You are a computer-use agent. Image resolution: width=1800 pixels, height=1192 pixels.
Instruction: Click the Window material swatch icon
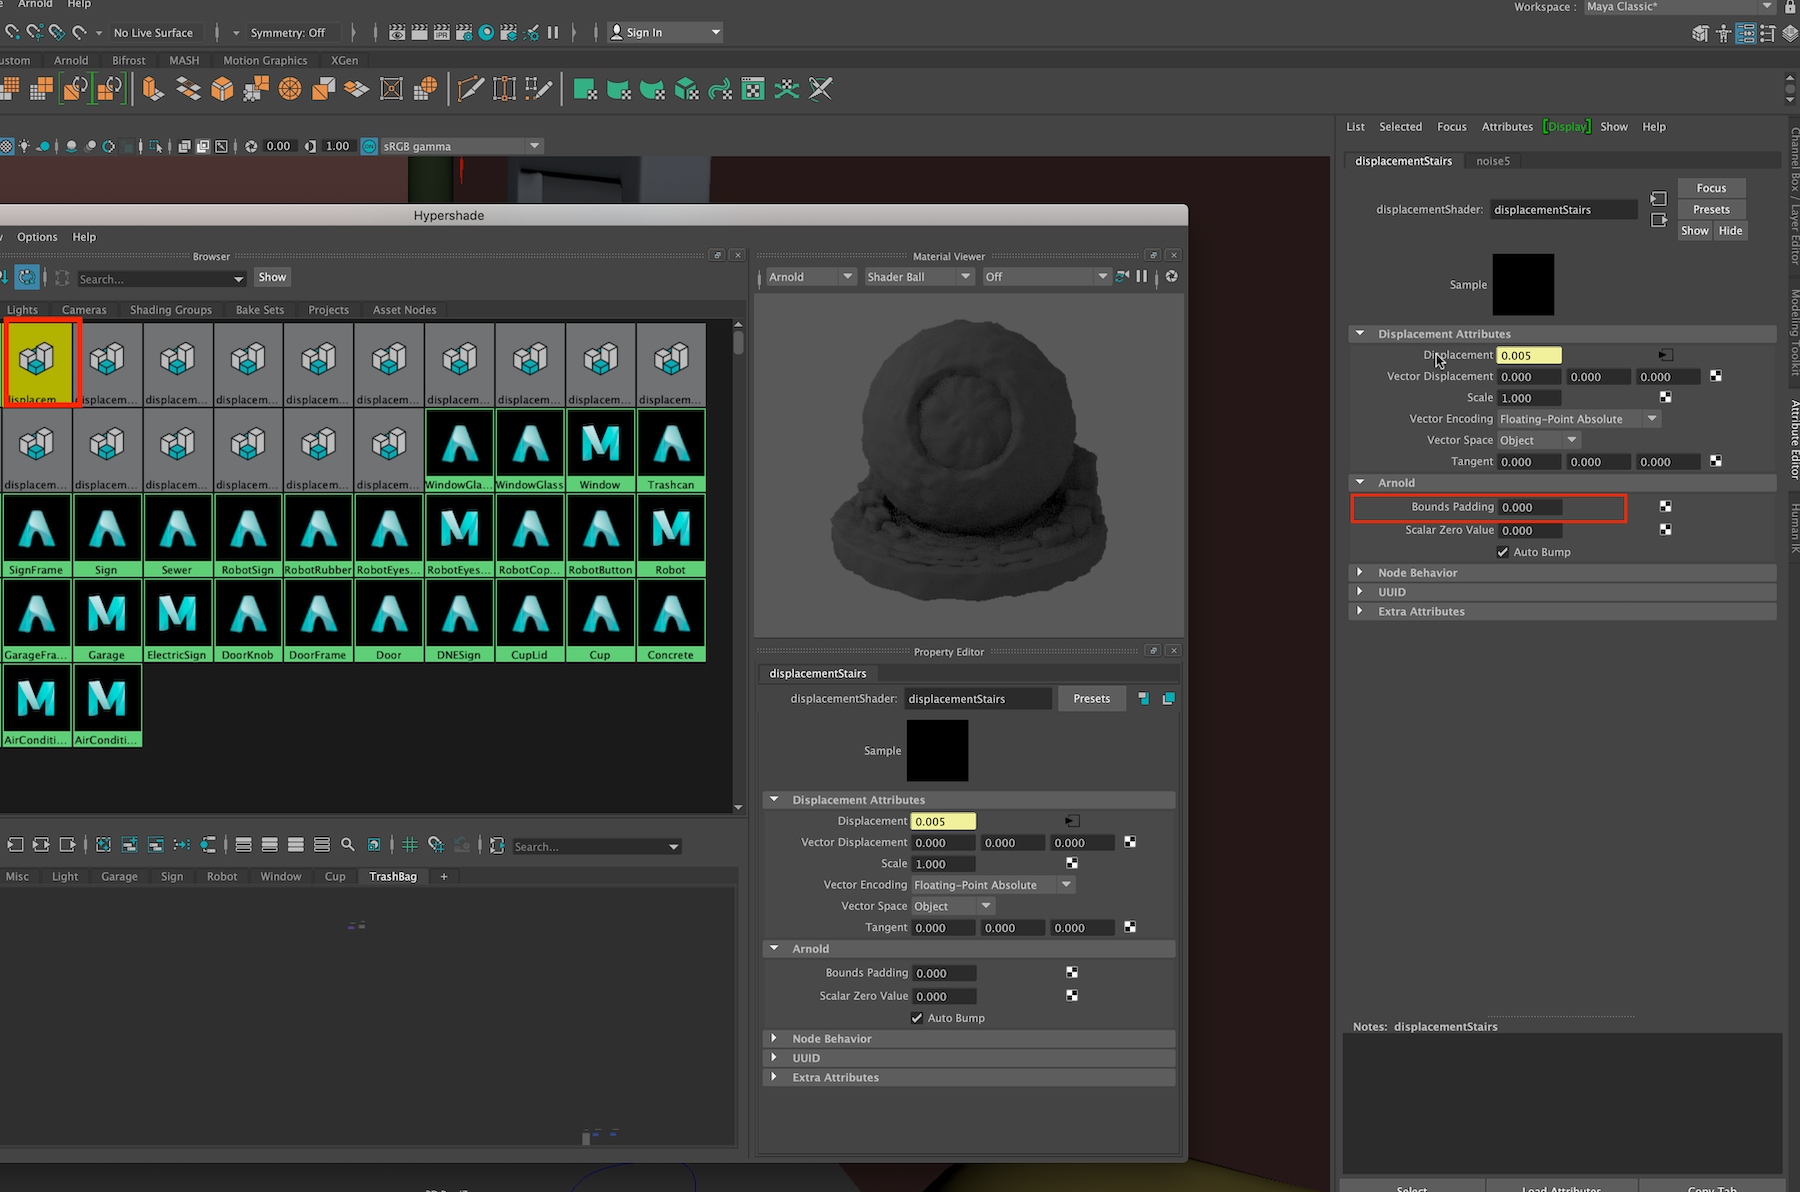click(x=600, y=444)
